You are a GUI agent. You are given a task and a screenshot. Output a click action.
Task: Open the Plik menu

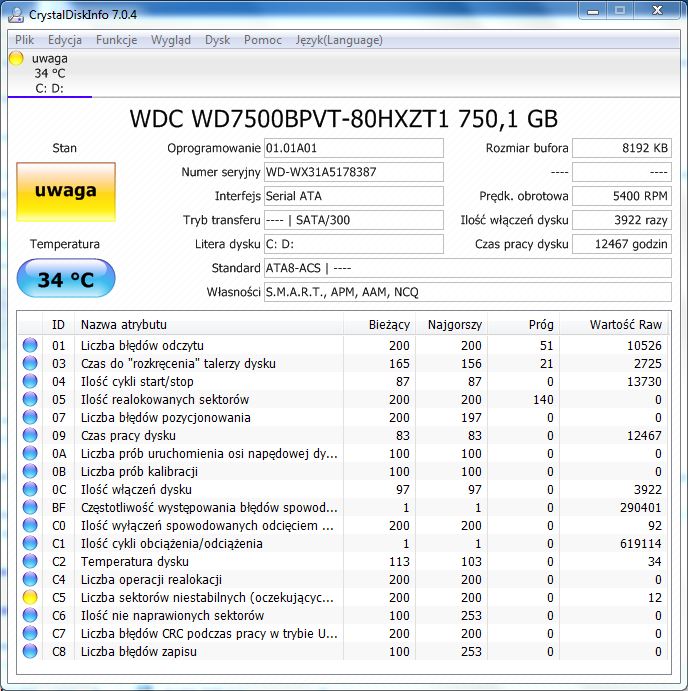(25, 40)
